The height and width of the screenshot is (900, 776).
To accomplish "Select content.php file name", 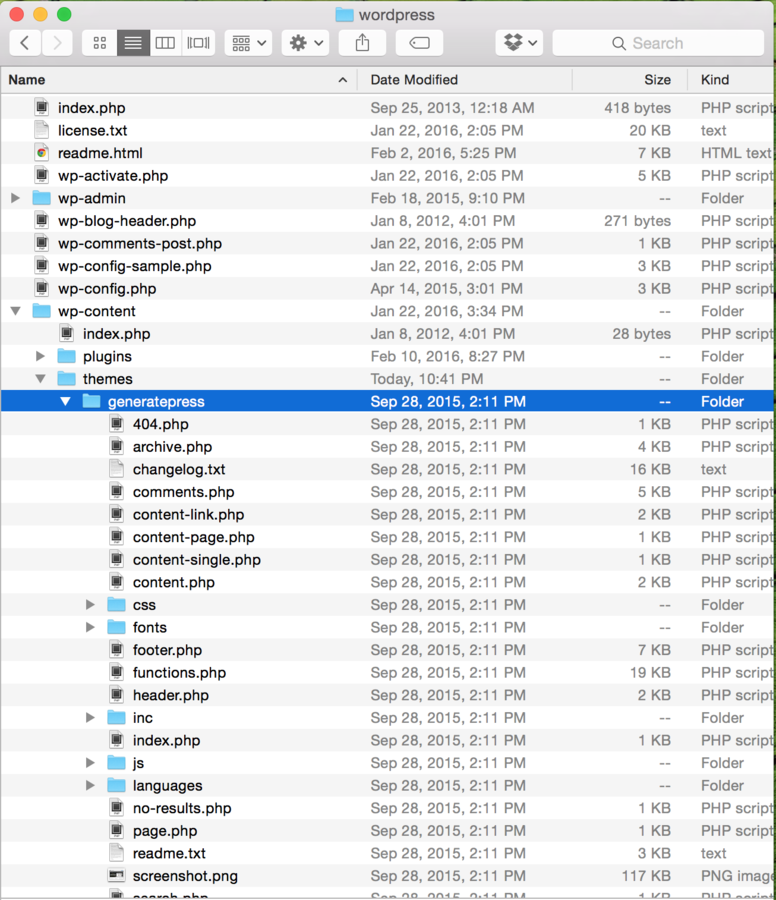I will 174,582.
